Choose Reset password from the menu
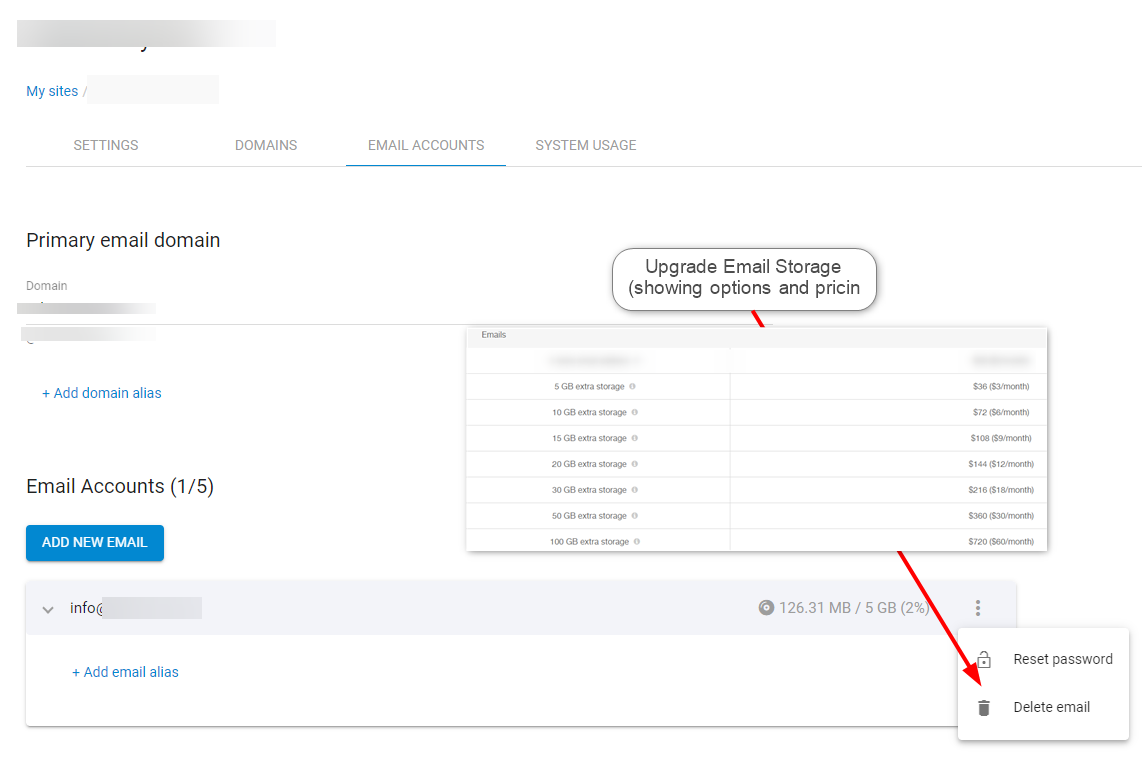Viewport: 1142px width, 784px height. 1044,659
